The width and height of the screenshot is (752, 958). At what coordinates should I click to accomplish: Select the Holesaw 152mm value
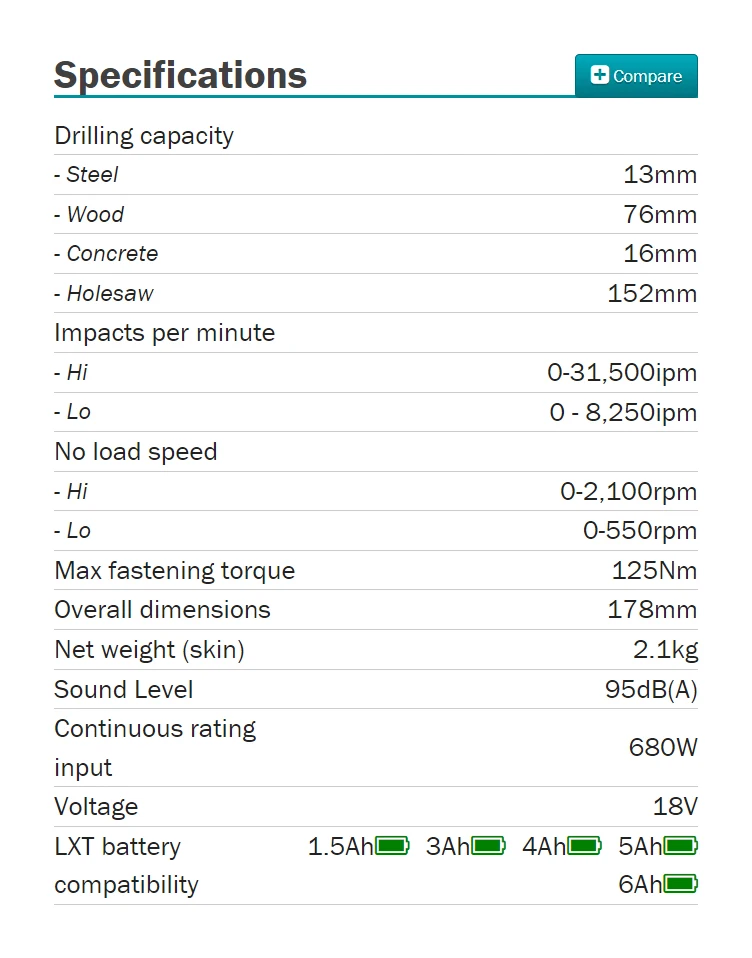(x=652, y=294)
